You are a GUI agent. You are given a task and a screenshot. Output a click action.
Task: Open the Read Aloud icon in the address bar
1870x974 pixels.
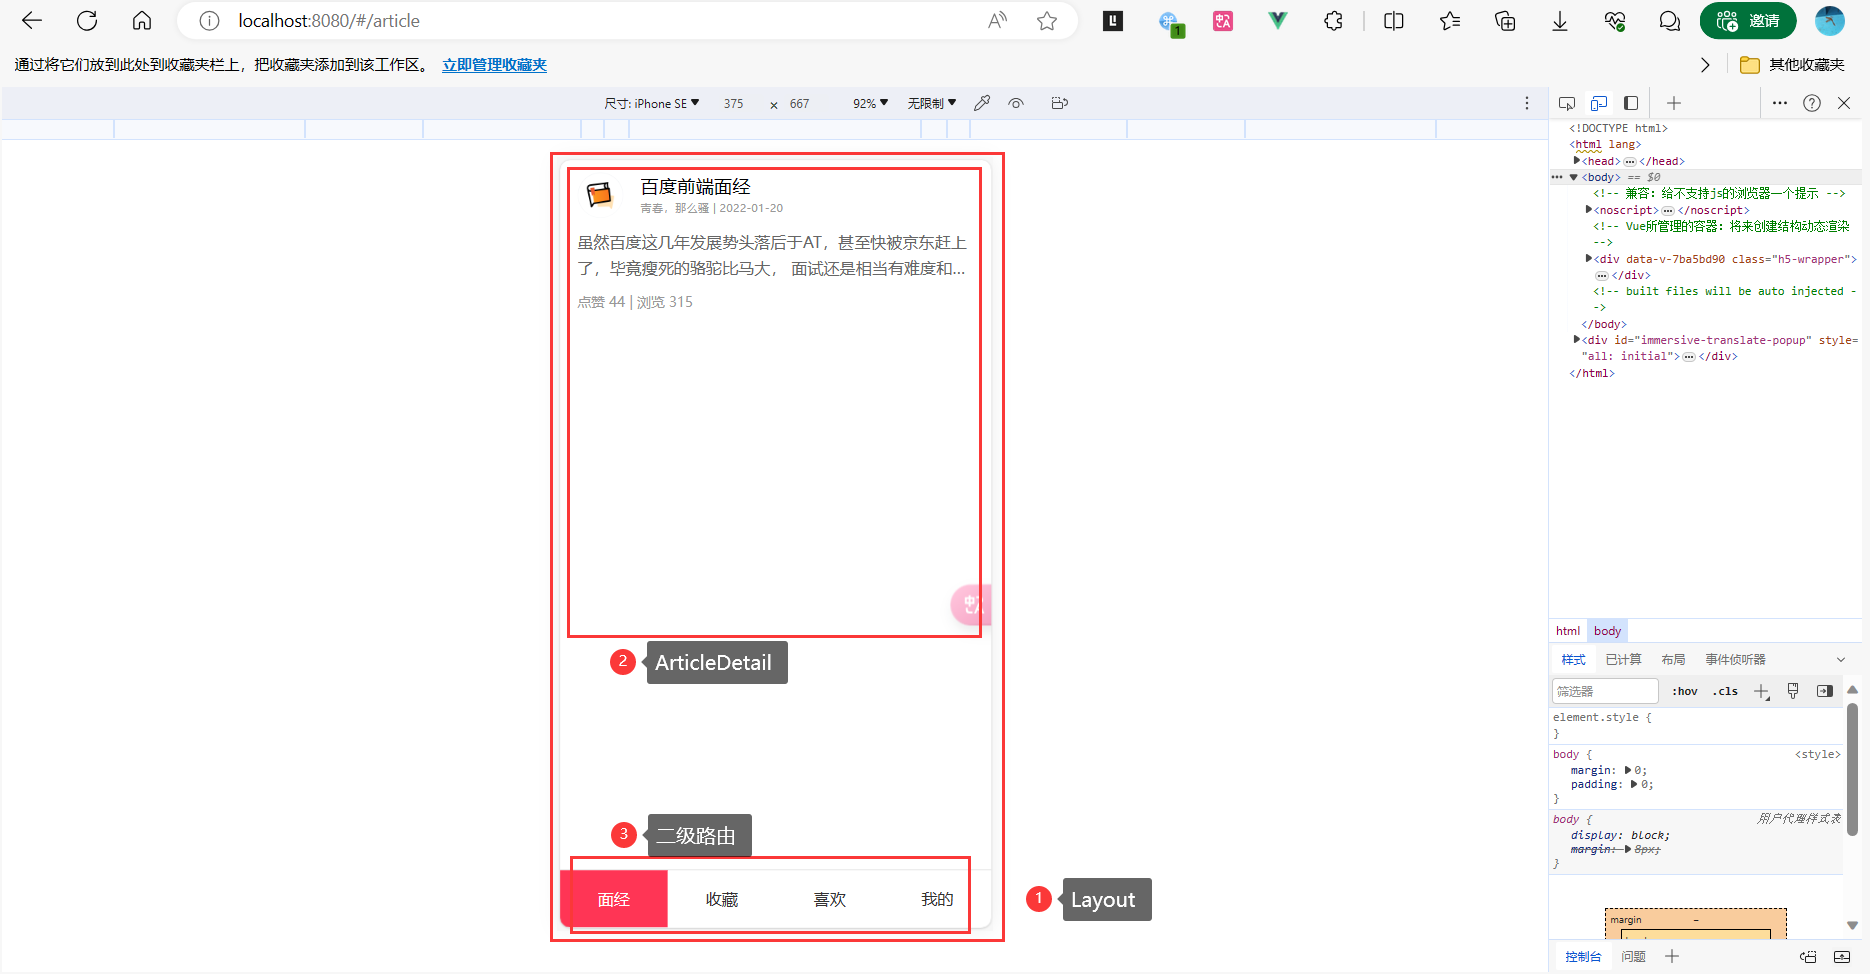997,21
